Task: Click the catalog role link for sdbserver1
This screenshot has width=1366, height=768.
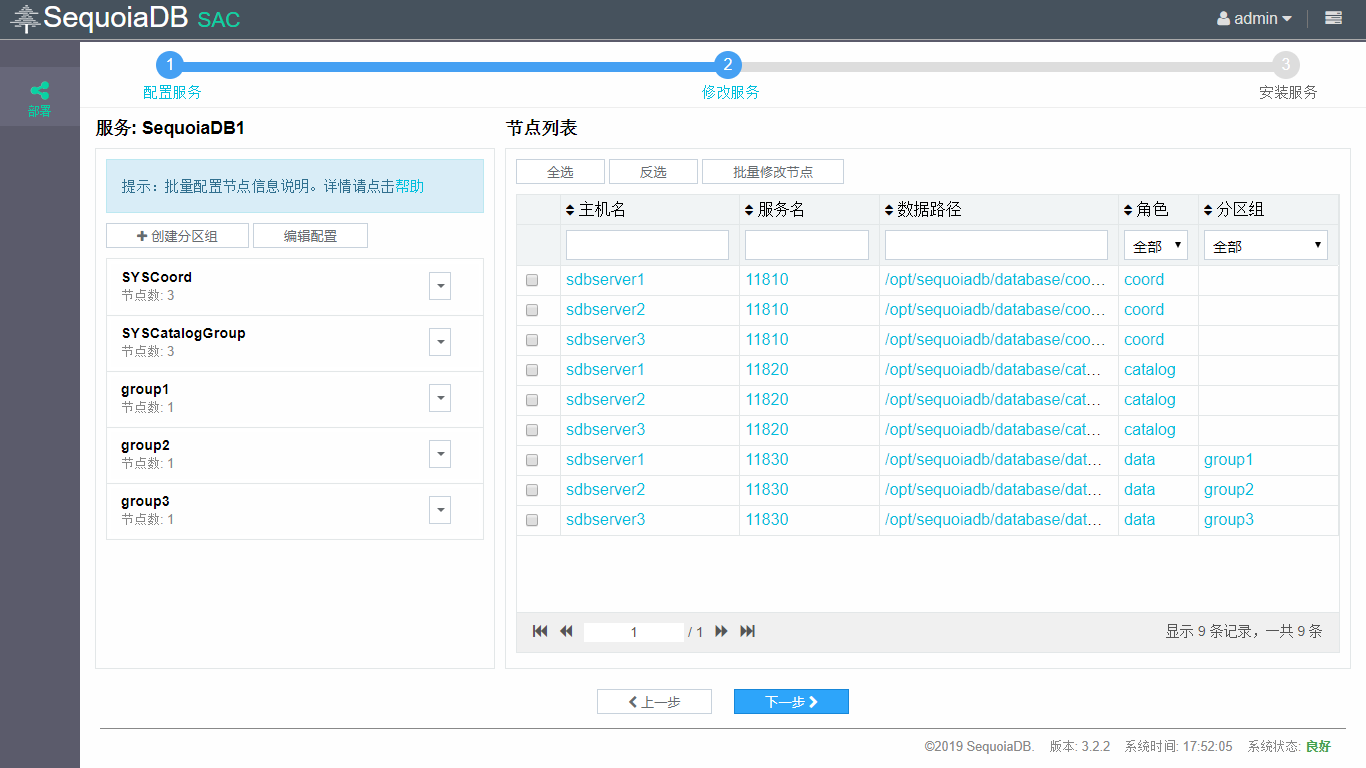Action: pyautogui.click(x=1150, y=370)
